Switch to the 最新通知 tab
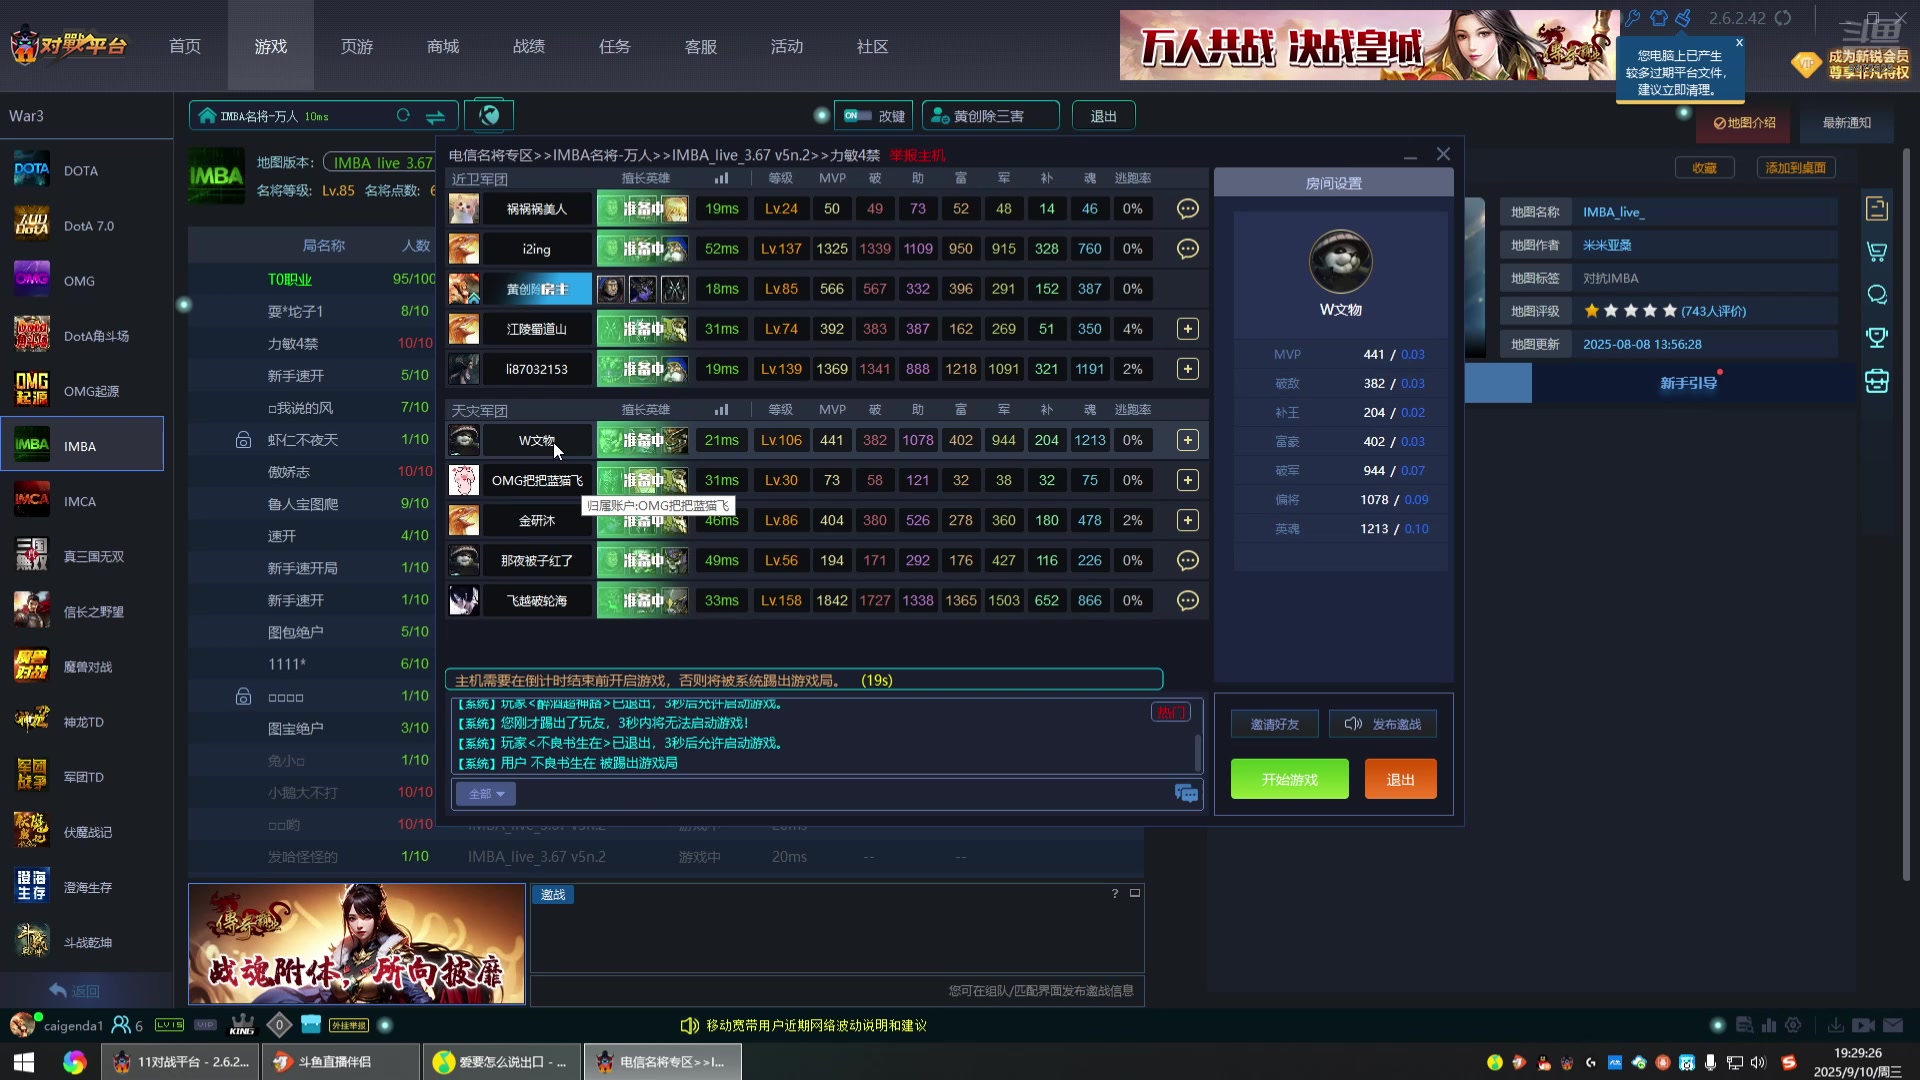1920x1080 pixels. 1846,123
